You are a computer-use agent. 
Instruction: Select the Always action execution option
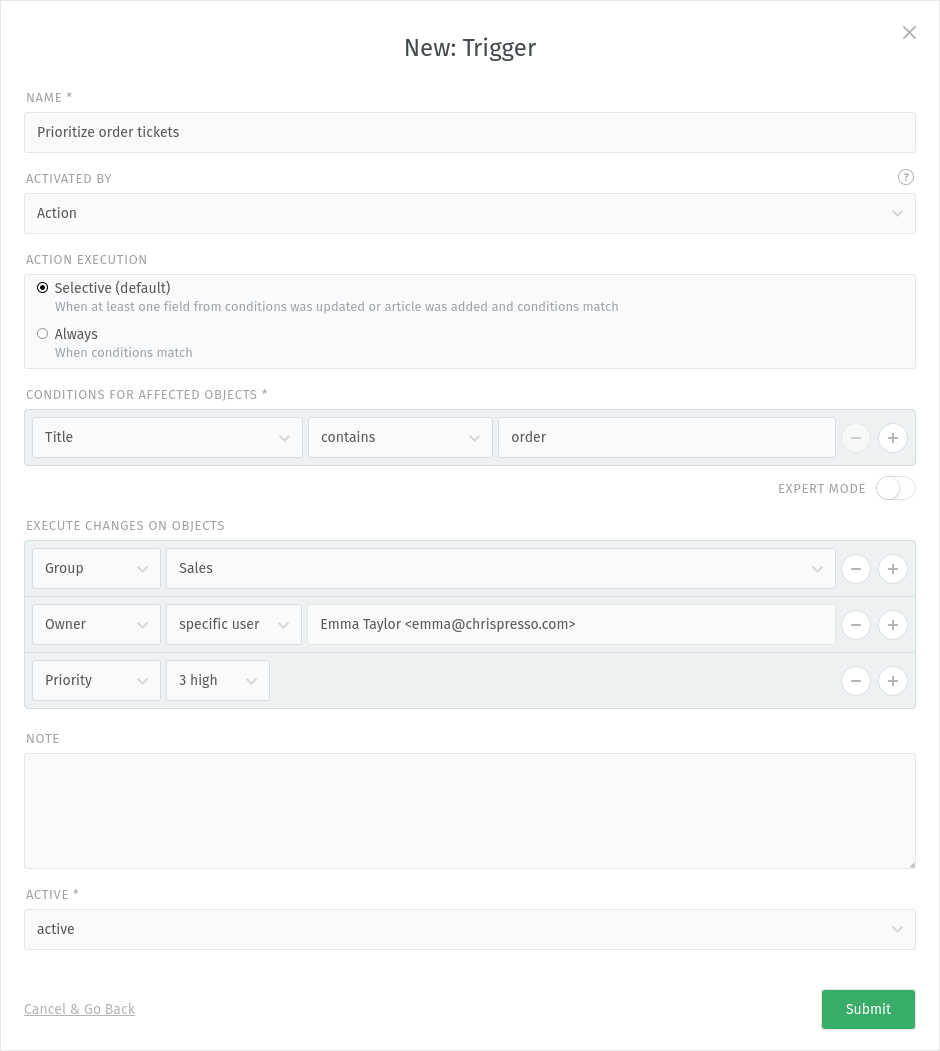click(x=43, y=334)
